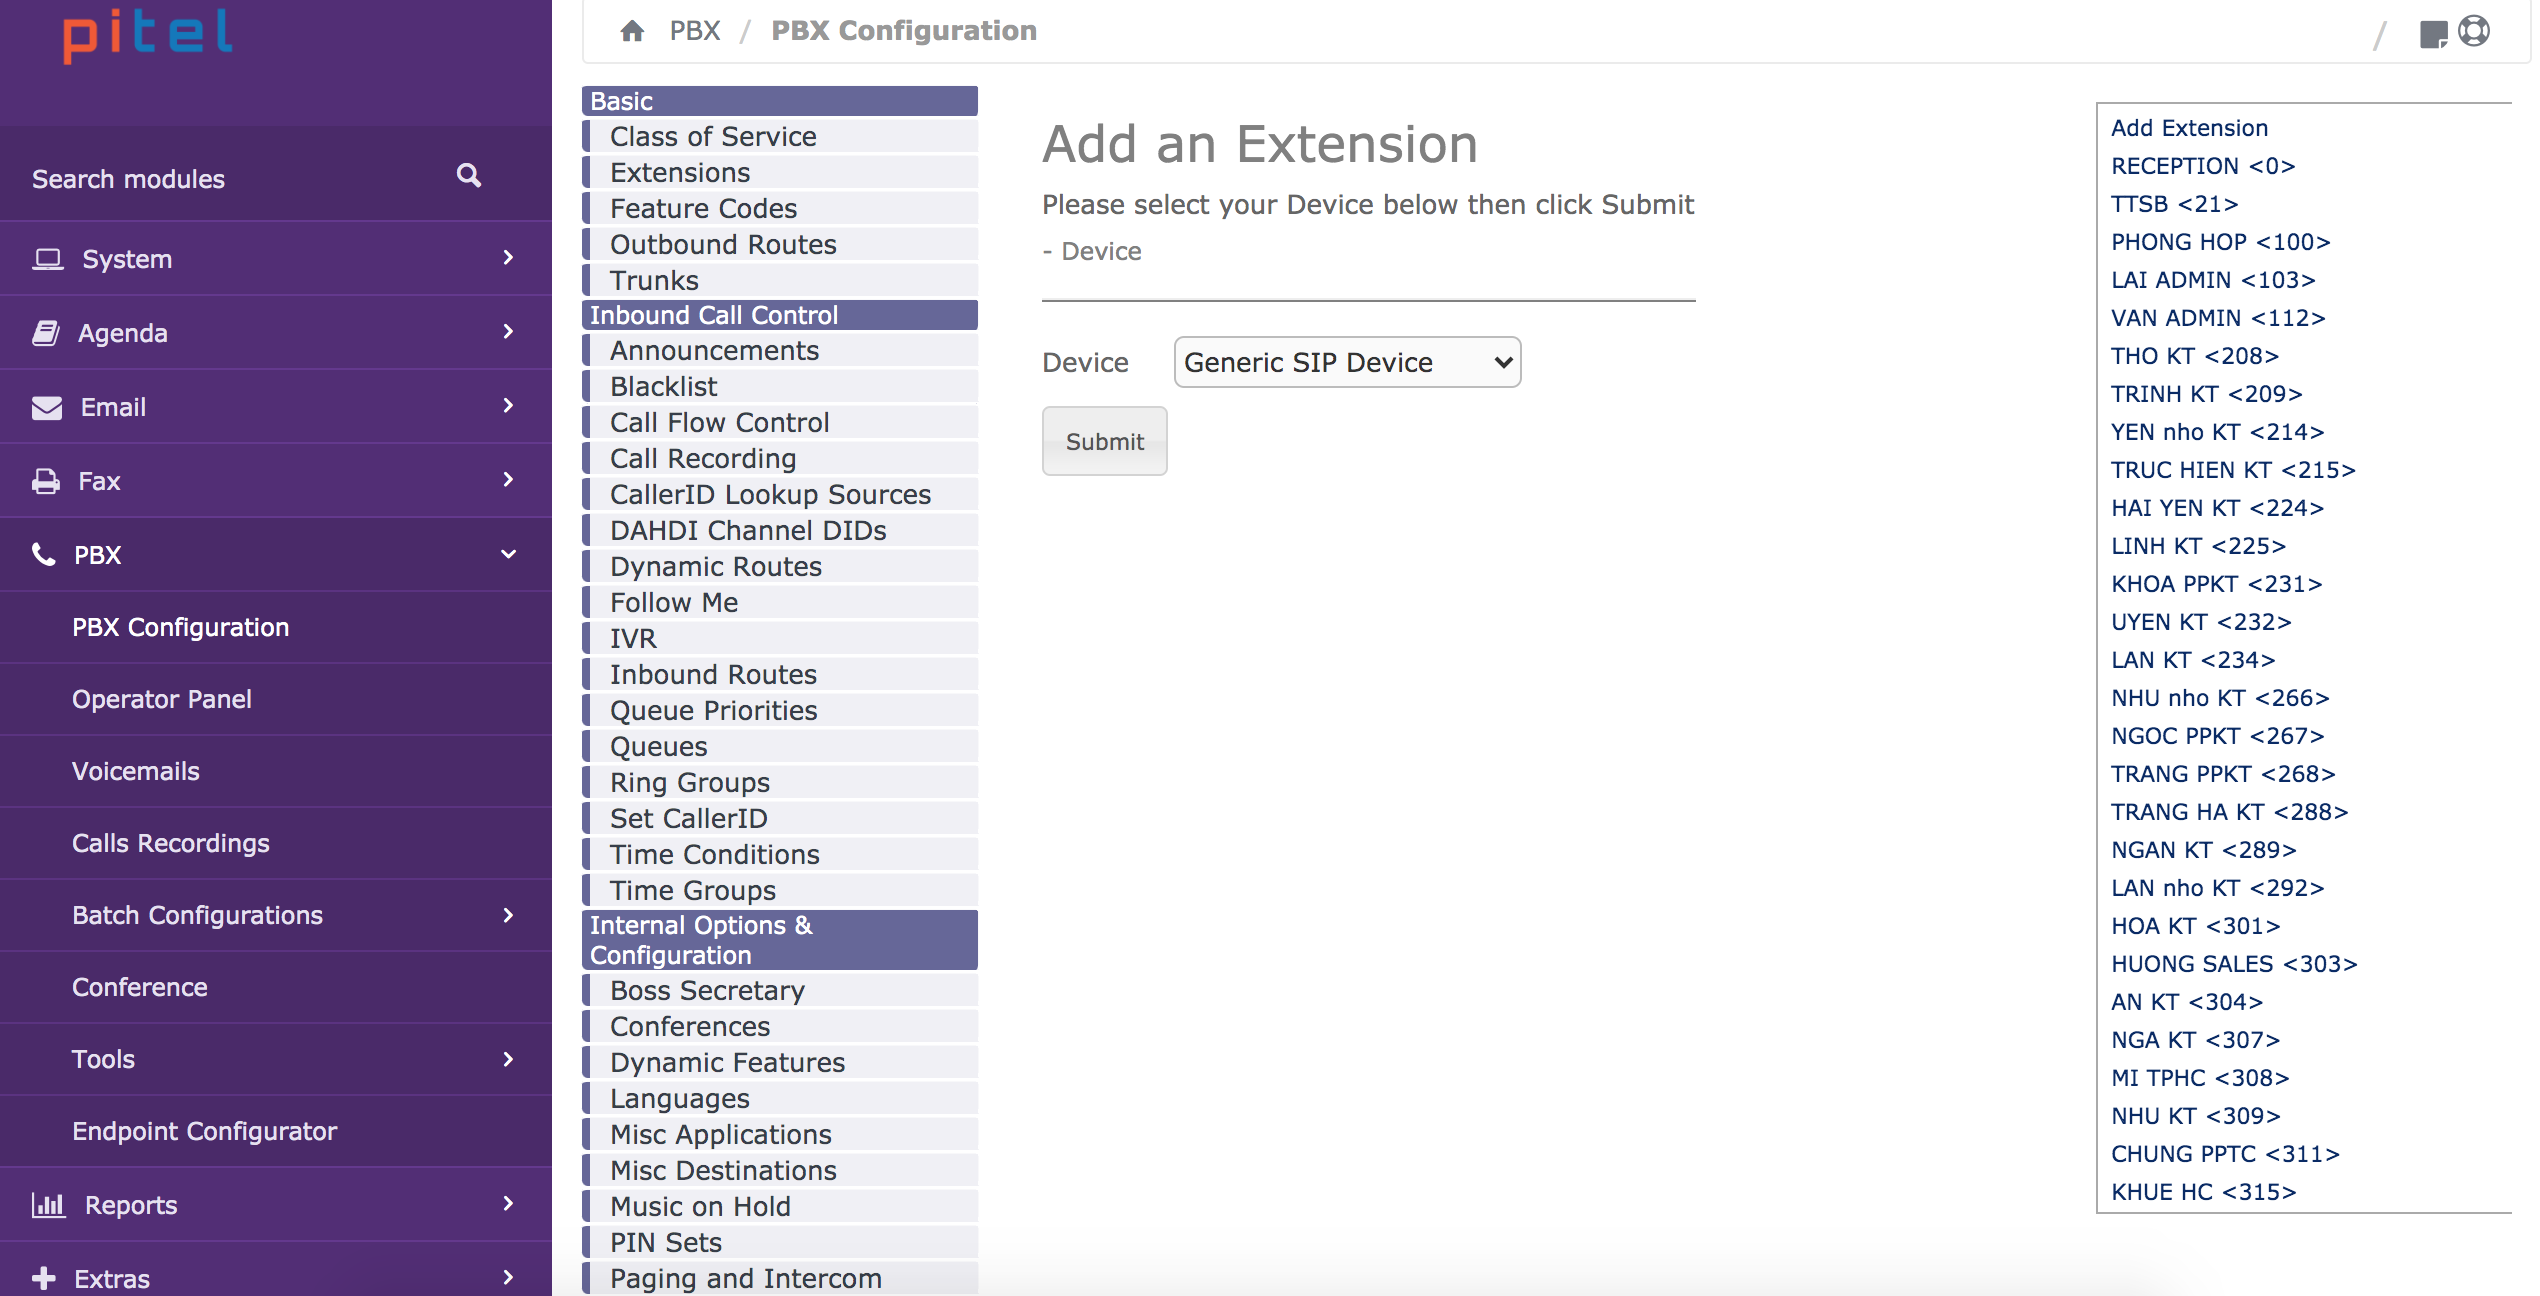This screenshot has height=1296, width=2540.
Task: Click the Agenda book icon
Action: pyautogui.click(x=46, y=333)
